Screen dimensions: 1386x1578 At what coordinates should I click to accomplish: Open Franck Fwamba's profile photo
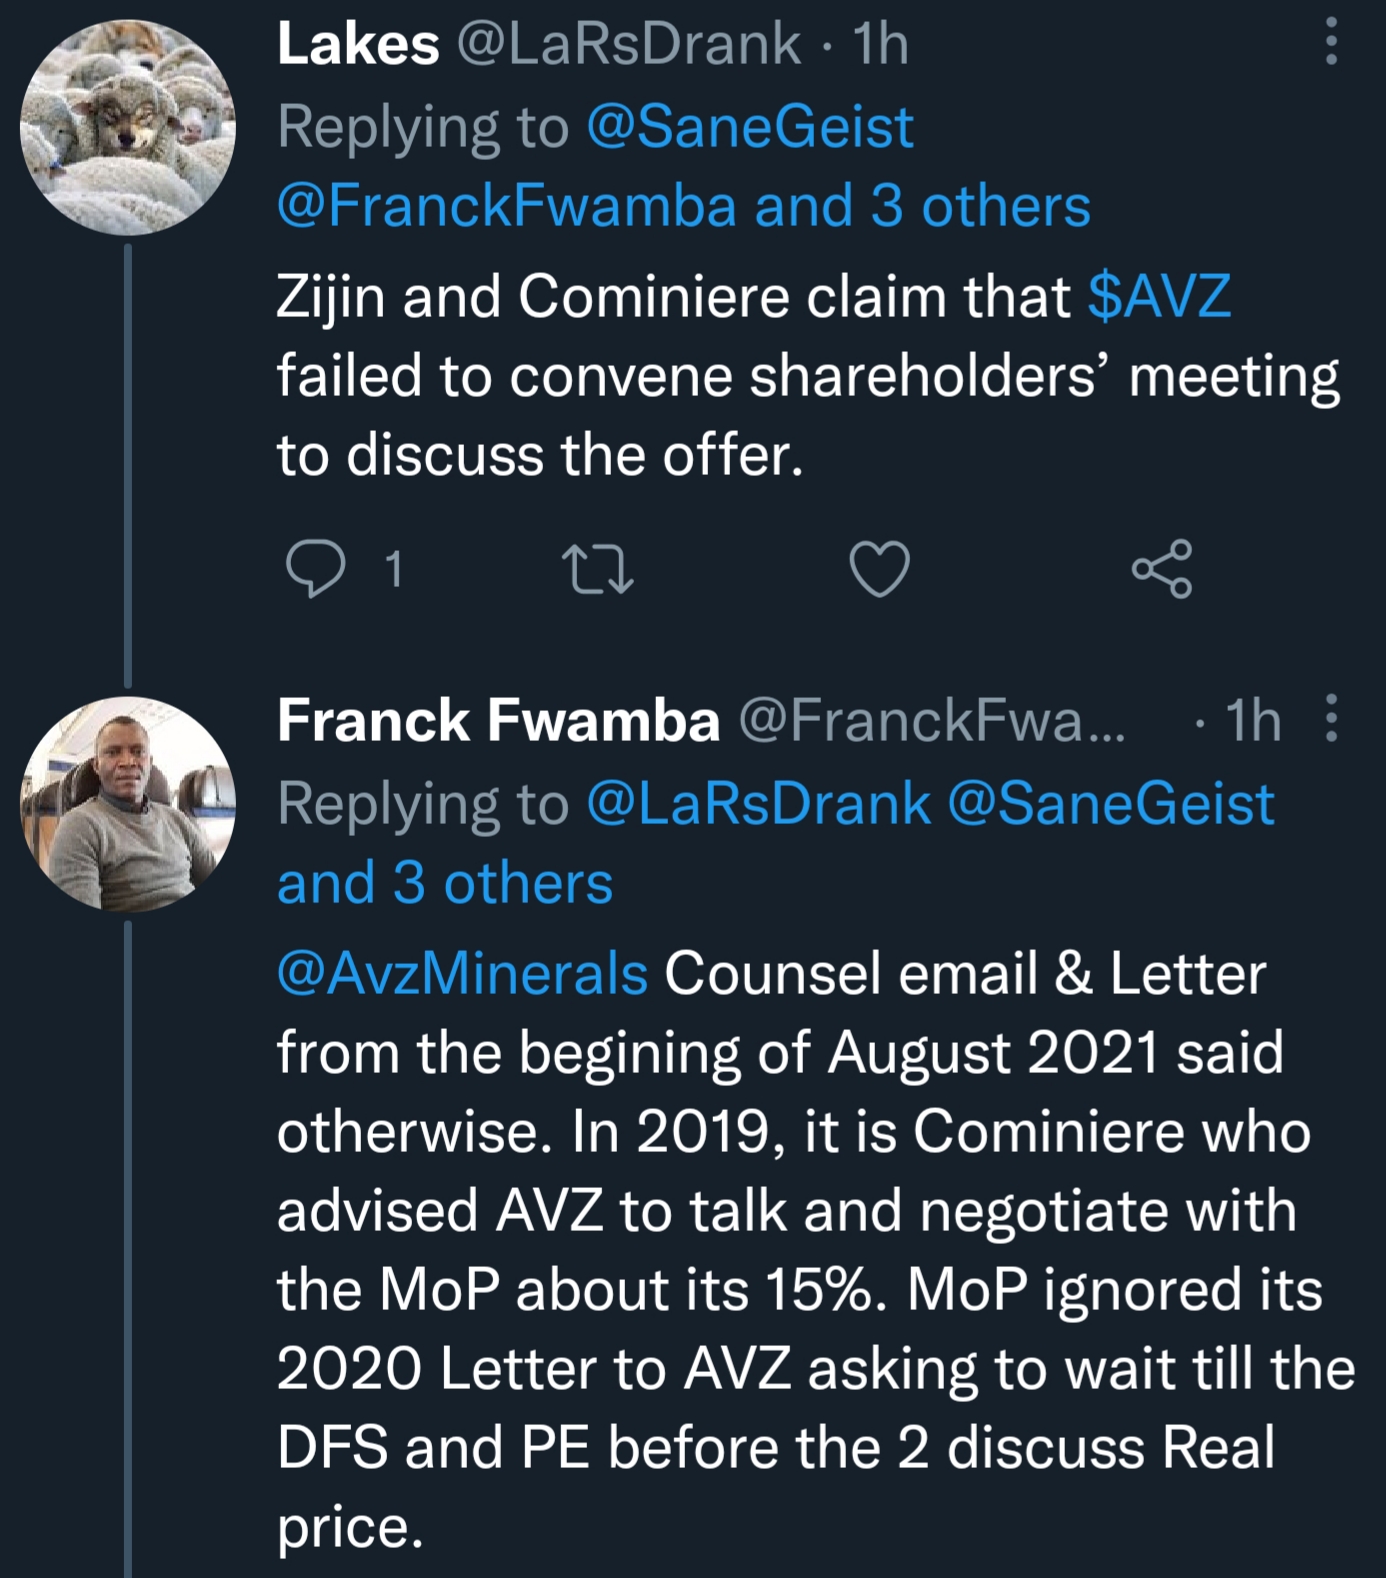pyautogui.click(x=128, y=804)
